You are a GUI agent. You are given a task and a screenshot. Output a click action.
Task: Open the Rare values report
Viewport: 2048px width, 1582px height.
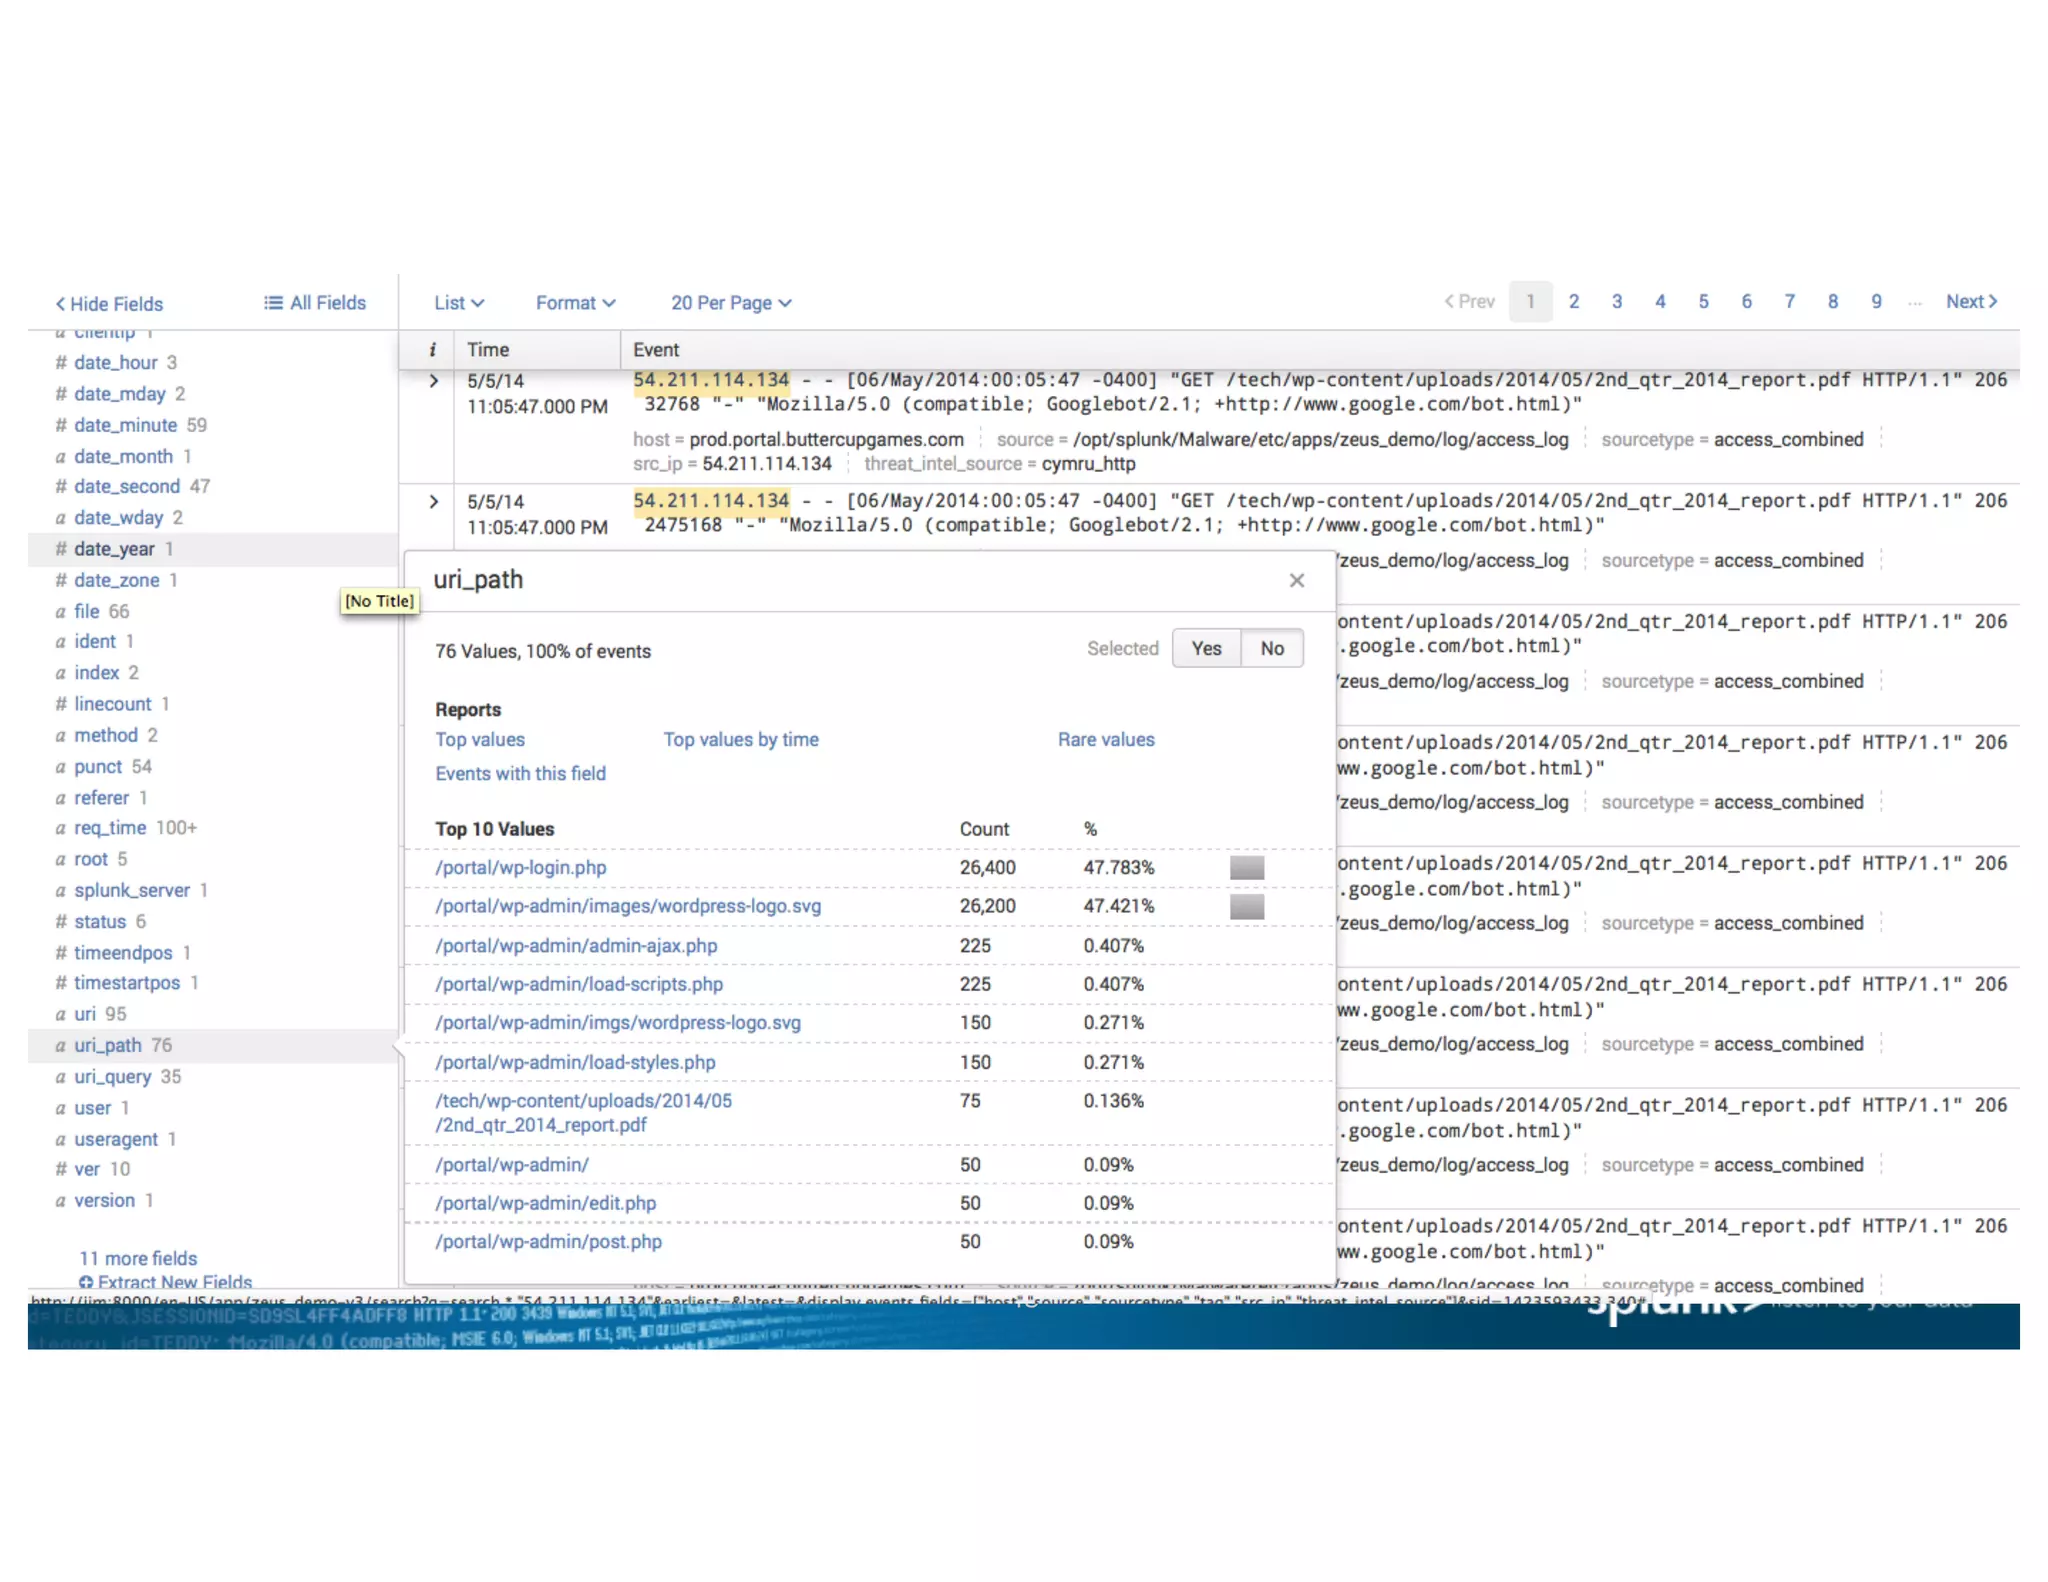click(1105, 740)
